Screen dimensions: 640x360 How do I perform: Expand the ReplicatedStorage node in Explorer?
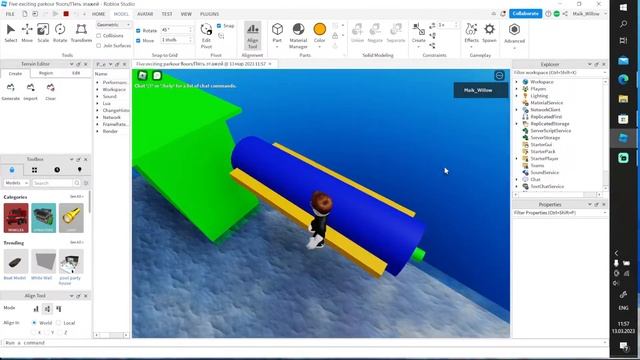coord(517,124)
